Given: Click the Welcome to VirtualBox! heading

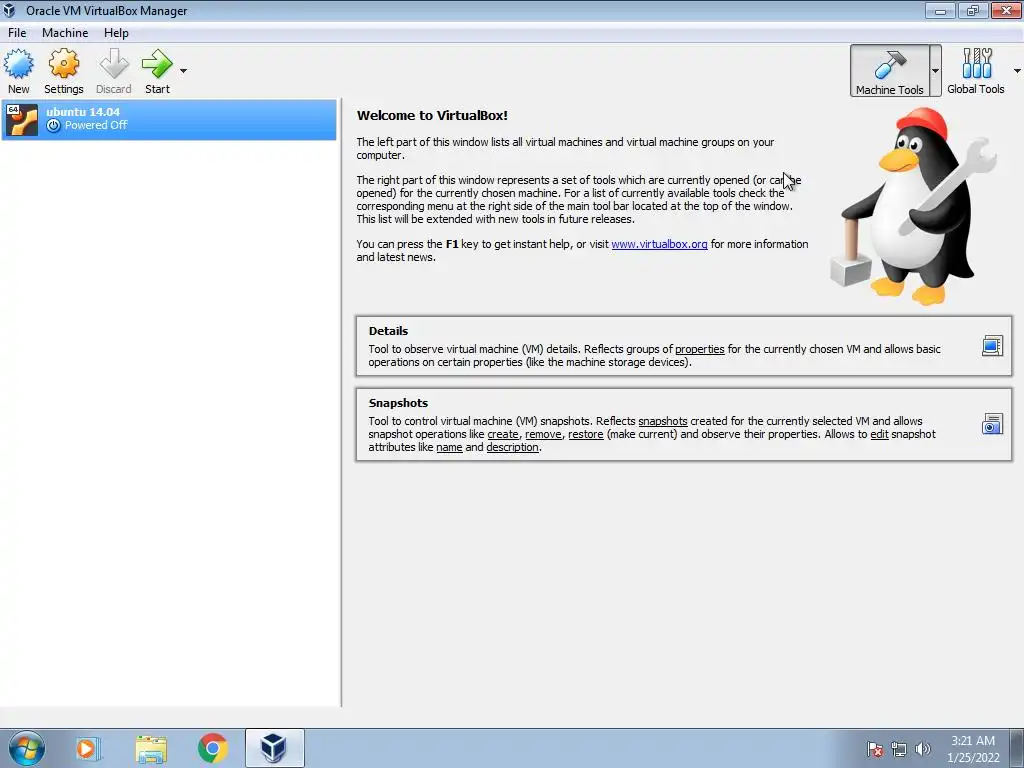Looking at the screenshot, I should tap(432, 116).
